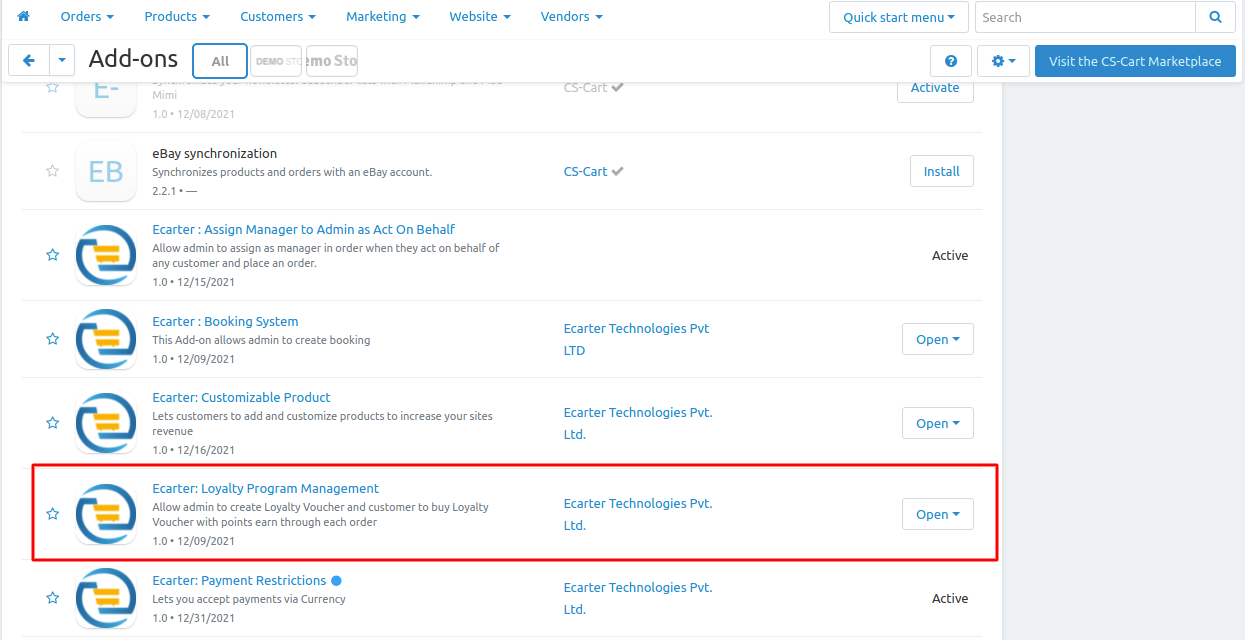Image resolution: width=1245 pixels, height=640 pixels.
Task: Click the 'eBay synchronization' title text
Action: [215, 153]
